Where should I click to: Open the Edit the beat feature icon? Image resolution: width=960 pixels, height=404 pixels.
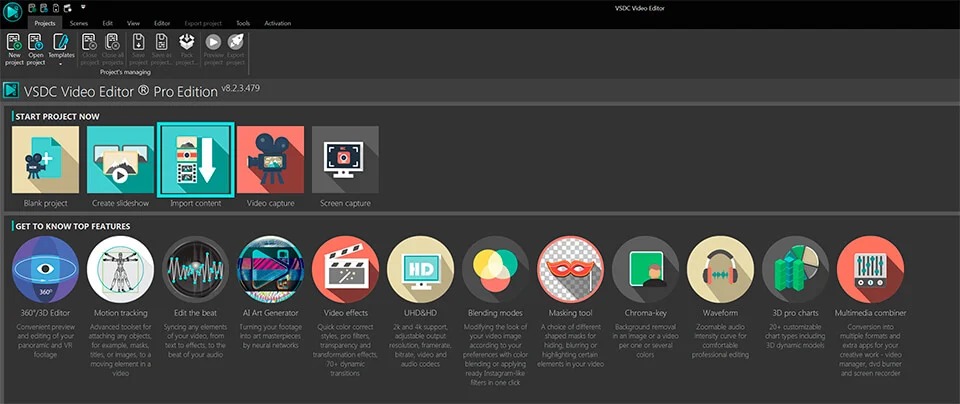click(x=195, y=269)
